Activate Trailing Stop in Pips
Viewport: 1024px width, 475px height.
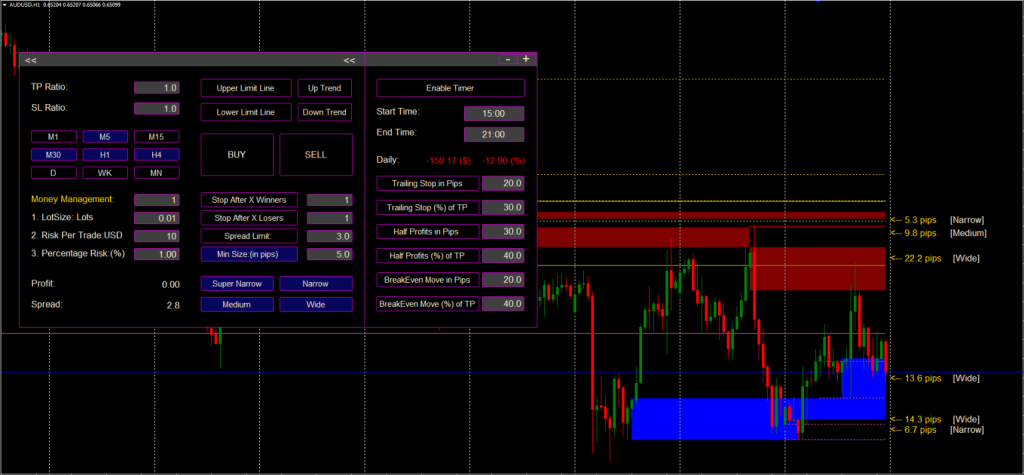coord(427,183)
